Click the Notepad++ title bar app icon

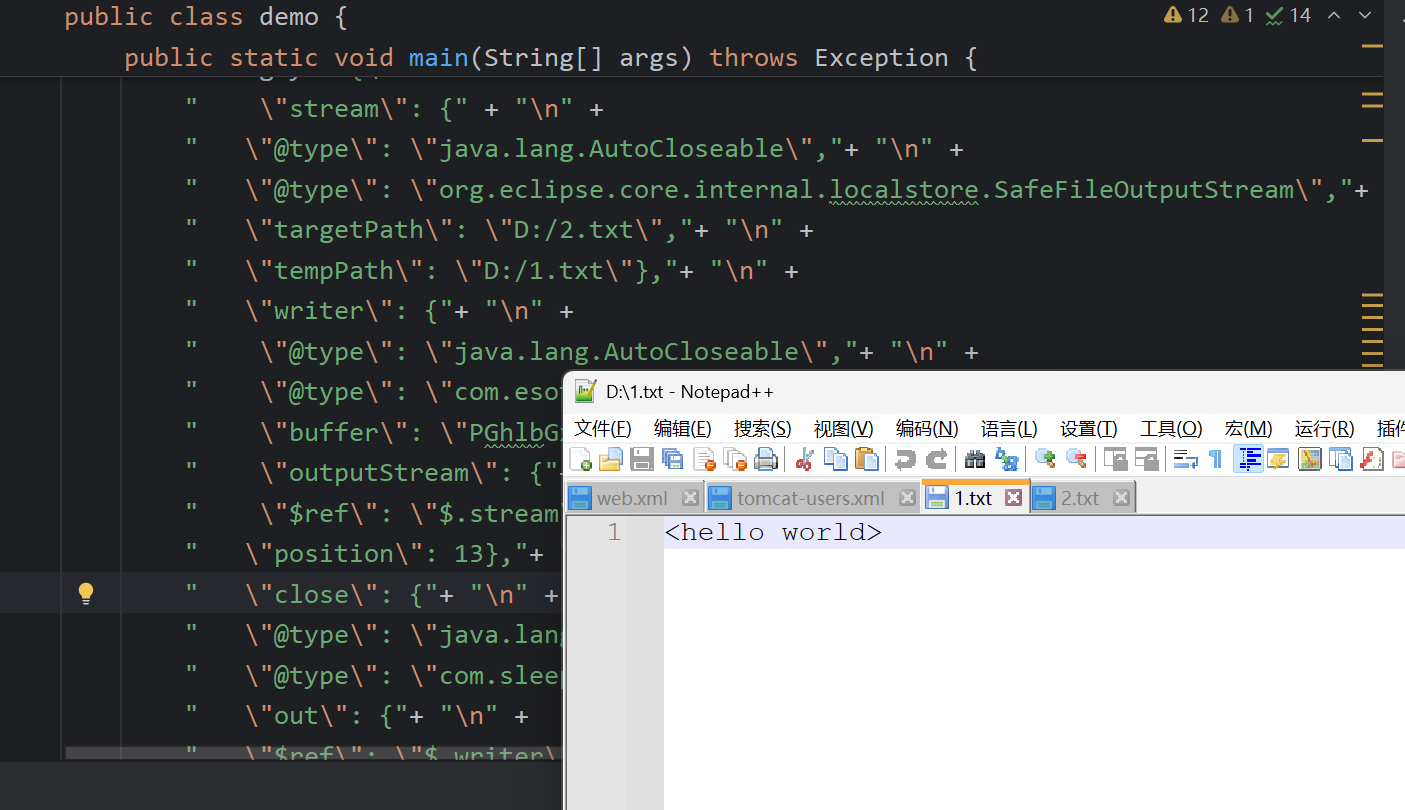tap(586, 391)
